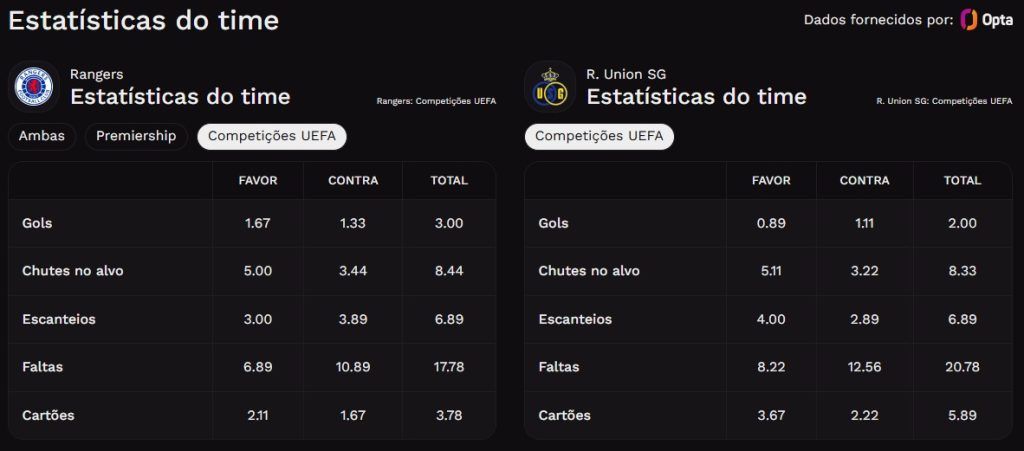Click Union SG FAVOR column header

[771, 181]
